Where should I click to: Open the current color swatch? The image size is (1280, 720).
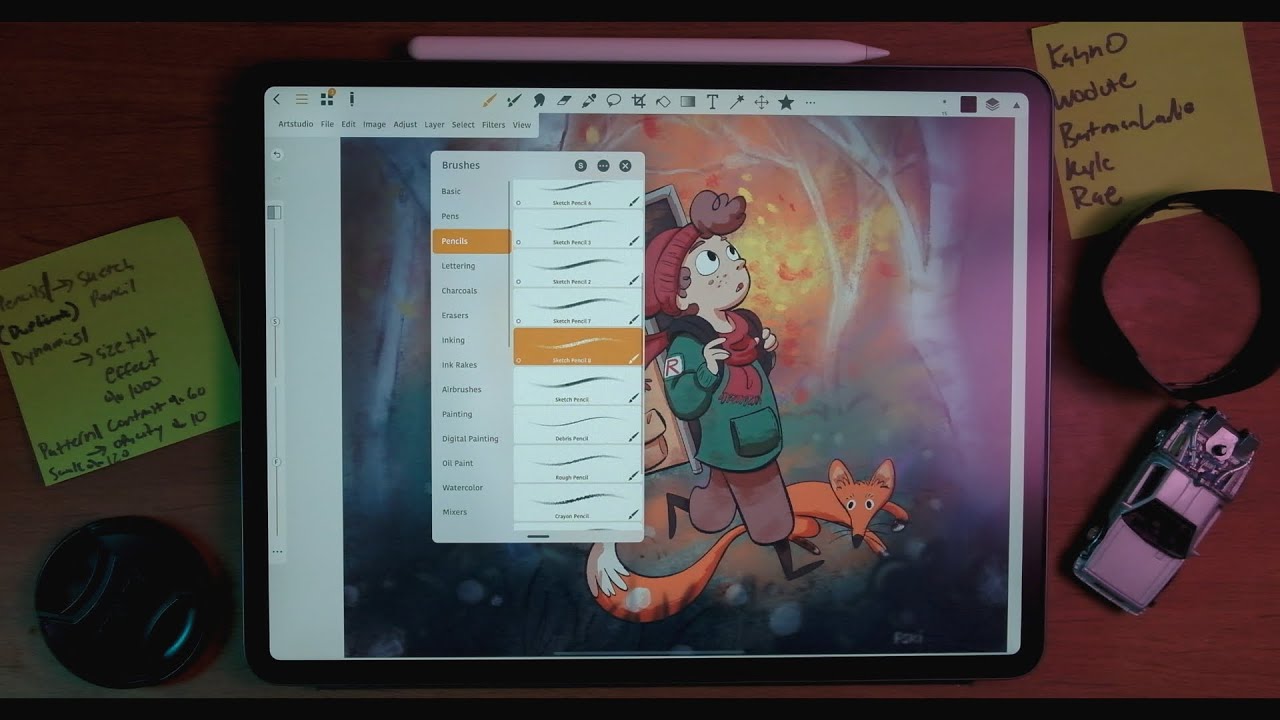(x=968, y=104)
